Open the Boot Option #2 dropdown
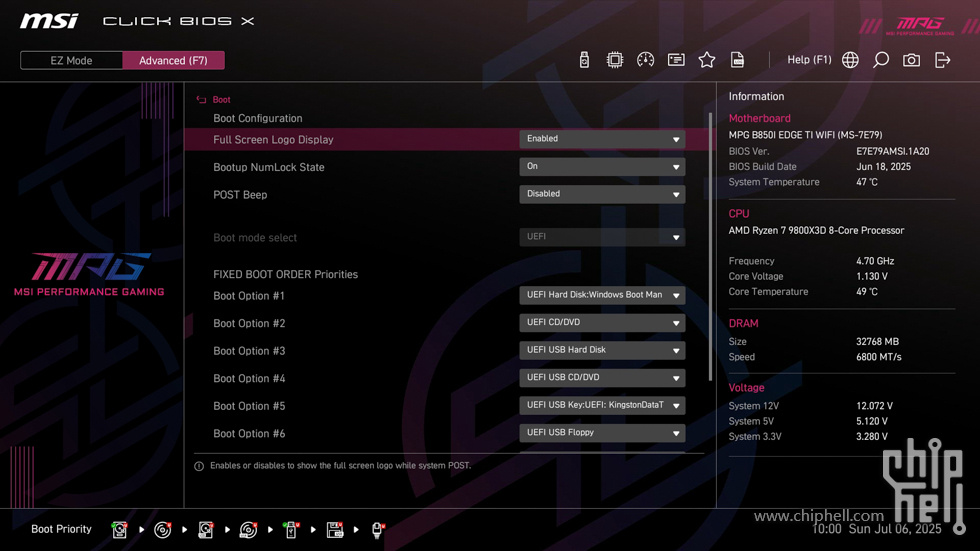The width and height of the screenshot is (980, 551). [x=602, y=322]
